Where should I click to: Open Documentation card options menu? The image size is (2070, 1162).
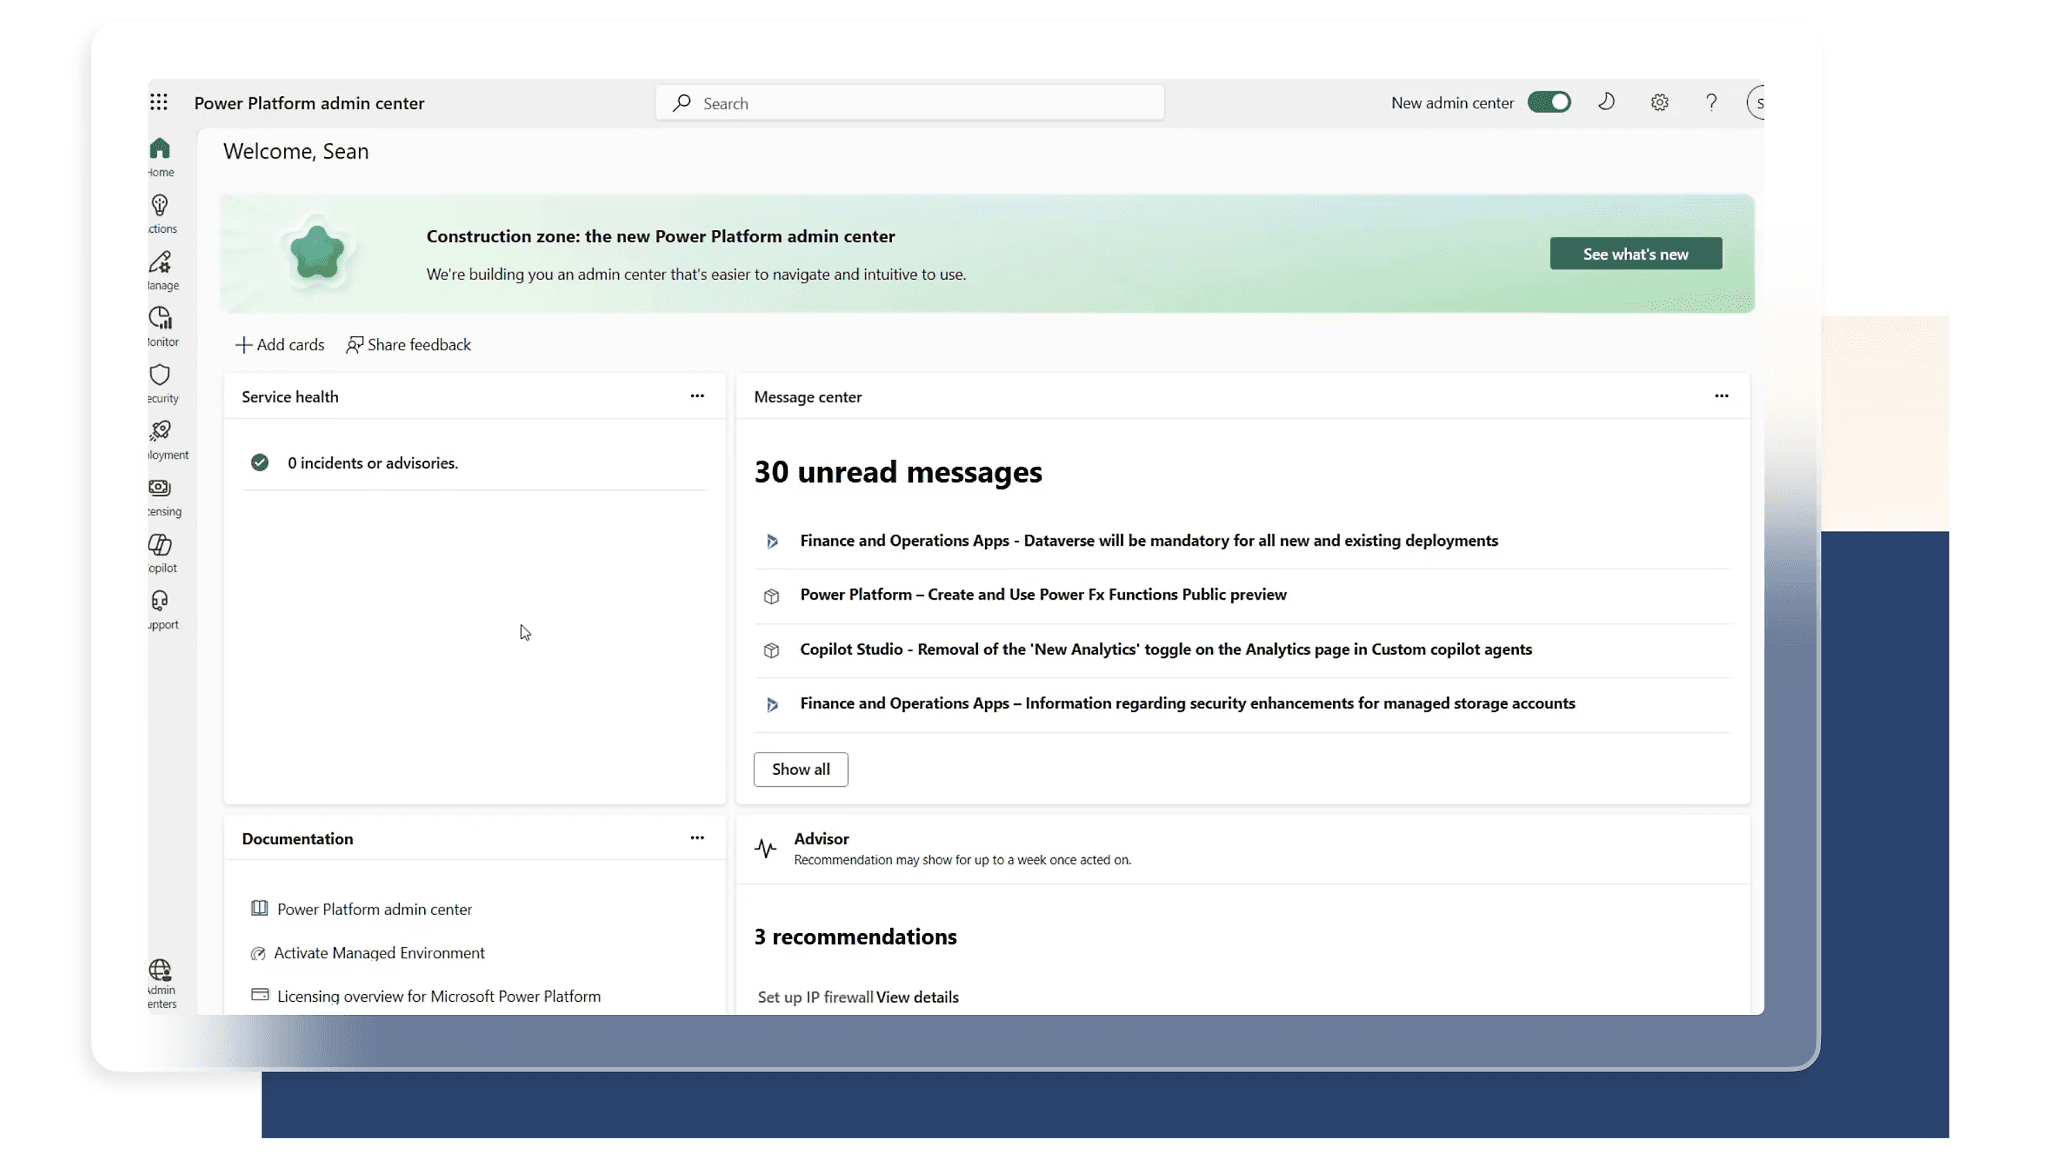click(x=697, y=838)
